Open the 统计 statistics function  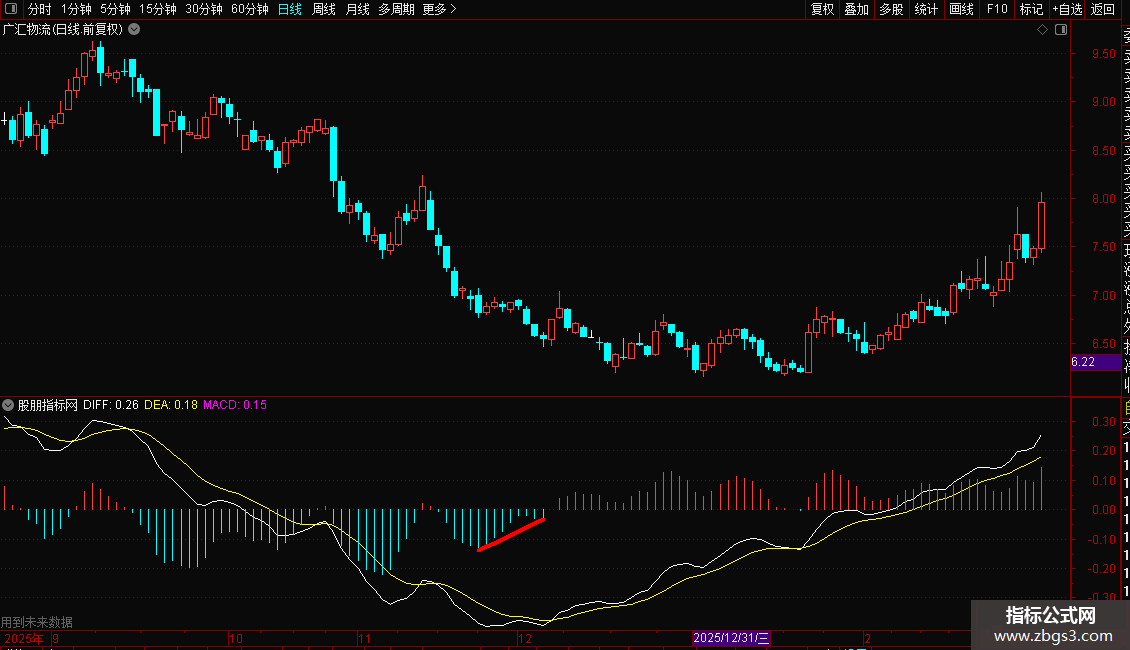pyautogui.click(x=927, y=9)
